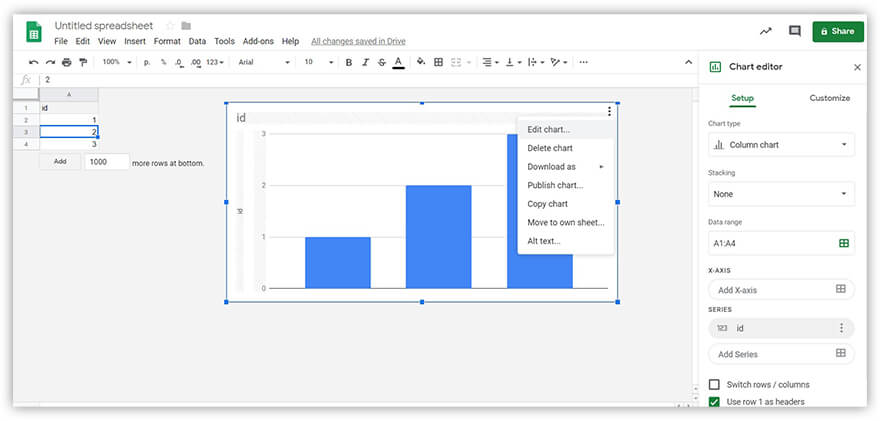Open the File menu
This screenshot has height=421, width=880.
point(61,41)
